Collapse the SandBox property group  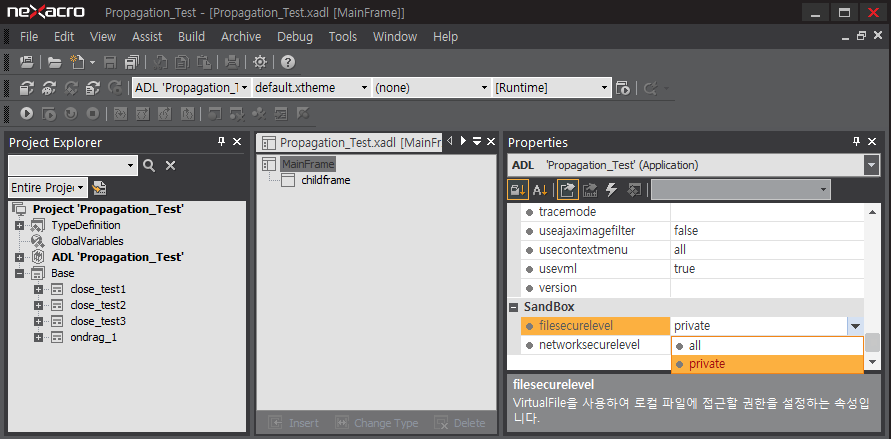pyautogui.click(x=514, y=307)
